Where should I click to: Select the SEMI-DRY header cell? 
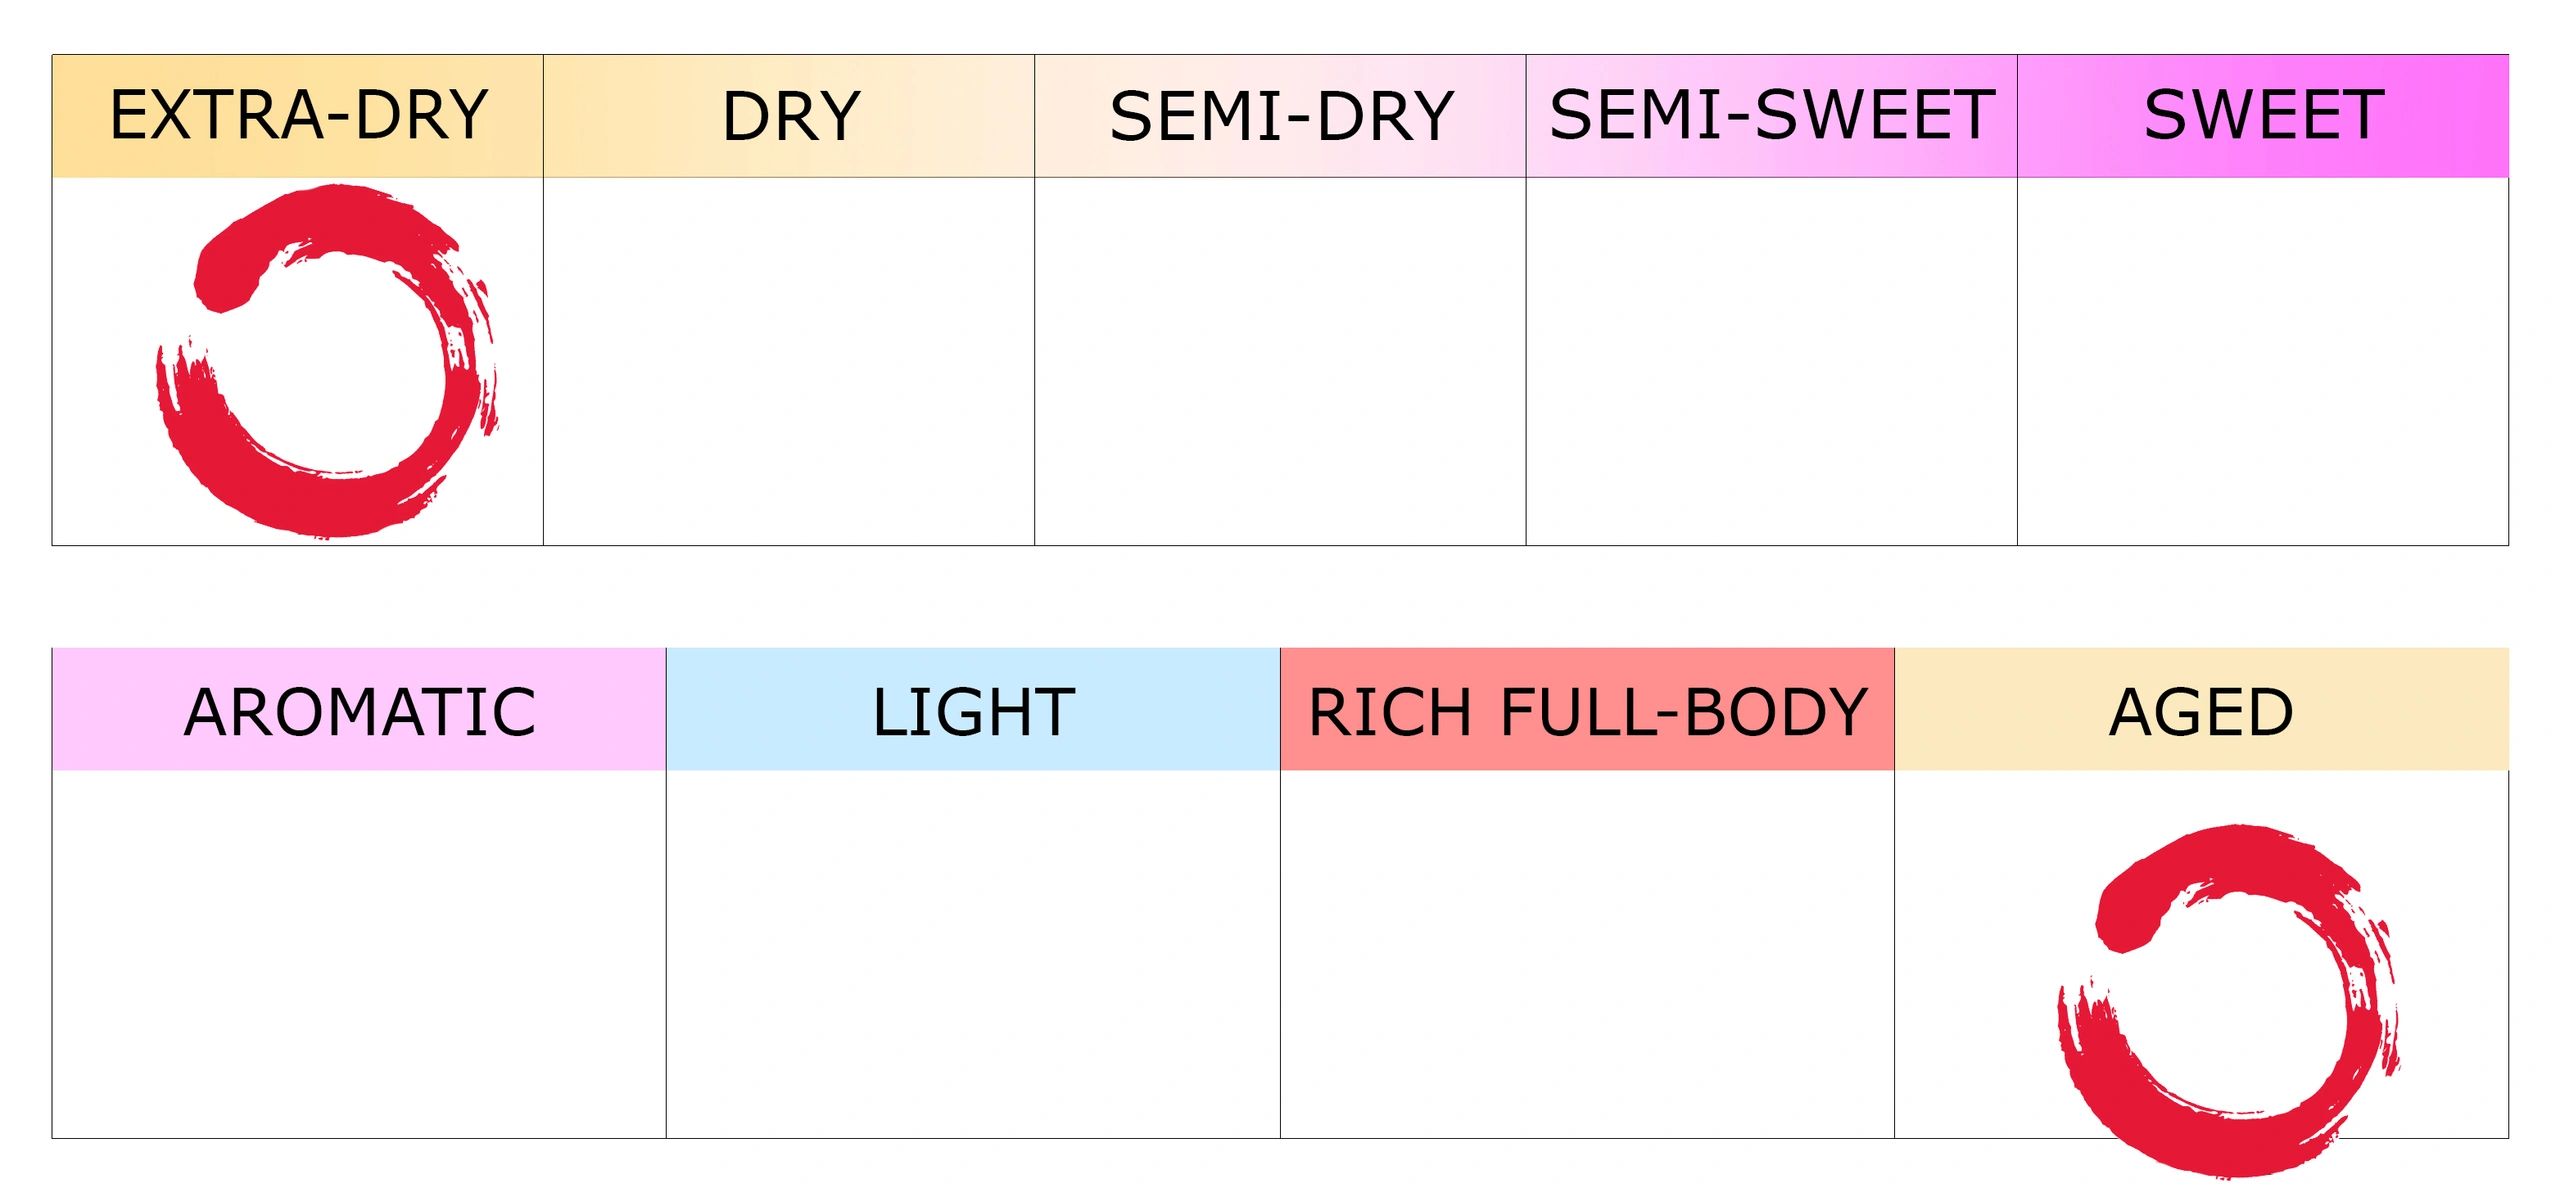1280,116
